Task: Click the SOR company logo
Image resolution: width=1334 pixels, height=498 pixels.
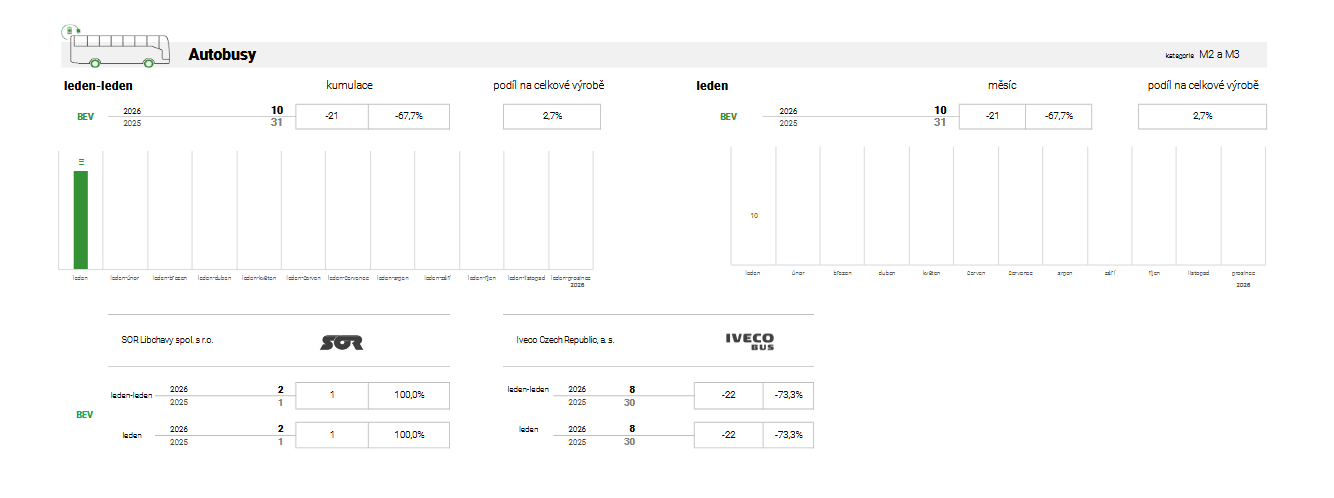Action: tap(341, 343)
